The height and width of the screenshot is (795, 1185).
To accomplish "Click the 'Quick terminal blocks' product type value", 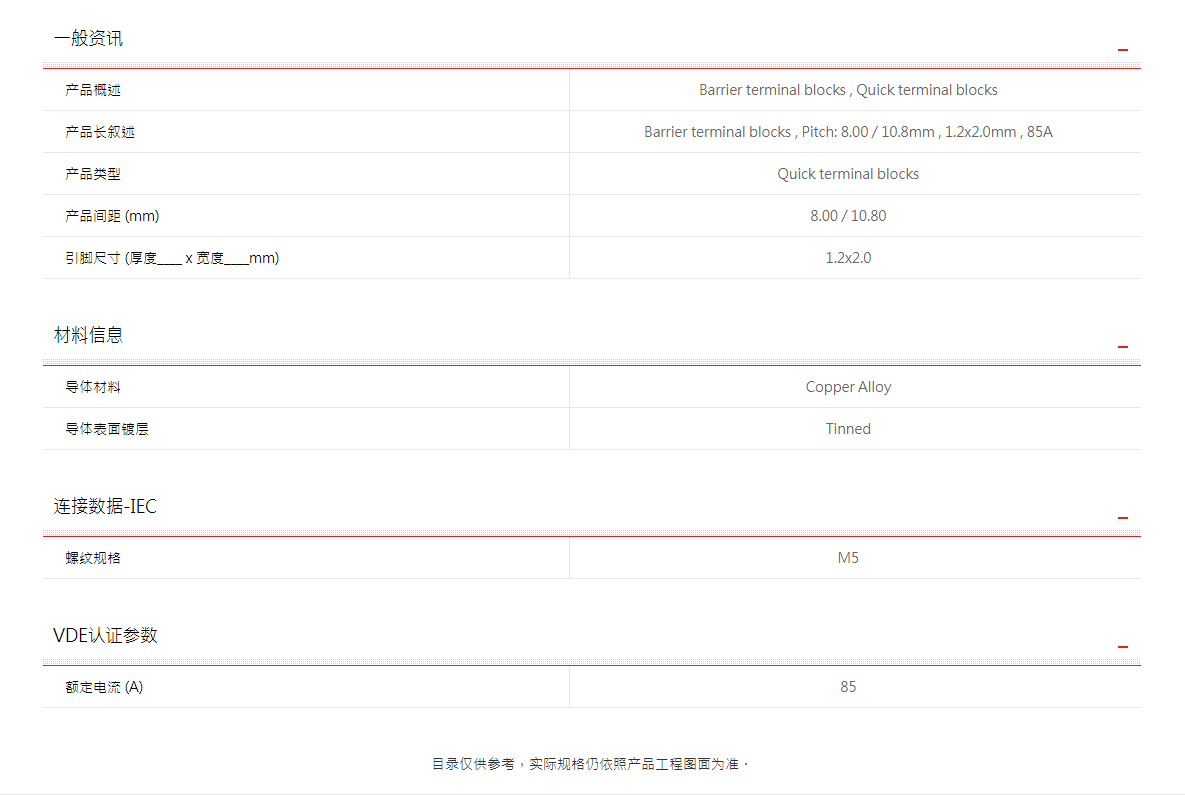I will coord(848,174).
